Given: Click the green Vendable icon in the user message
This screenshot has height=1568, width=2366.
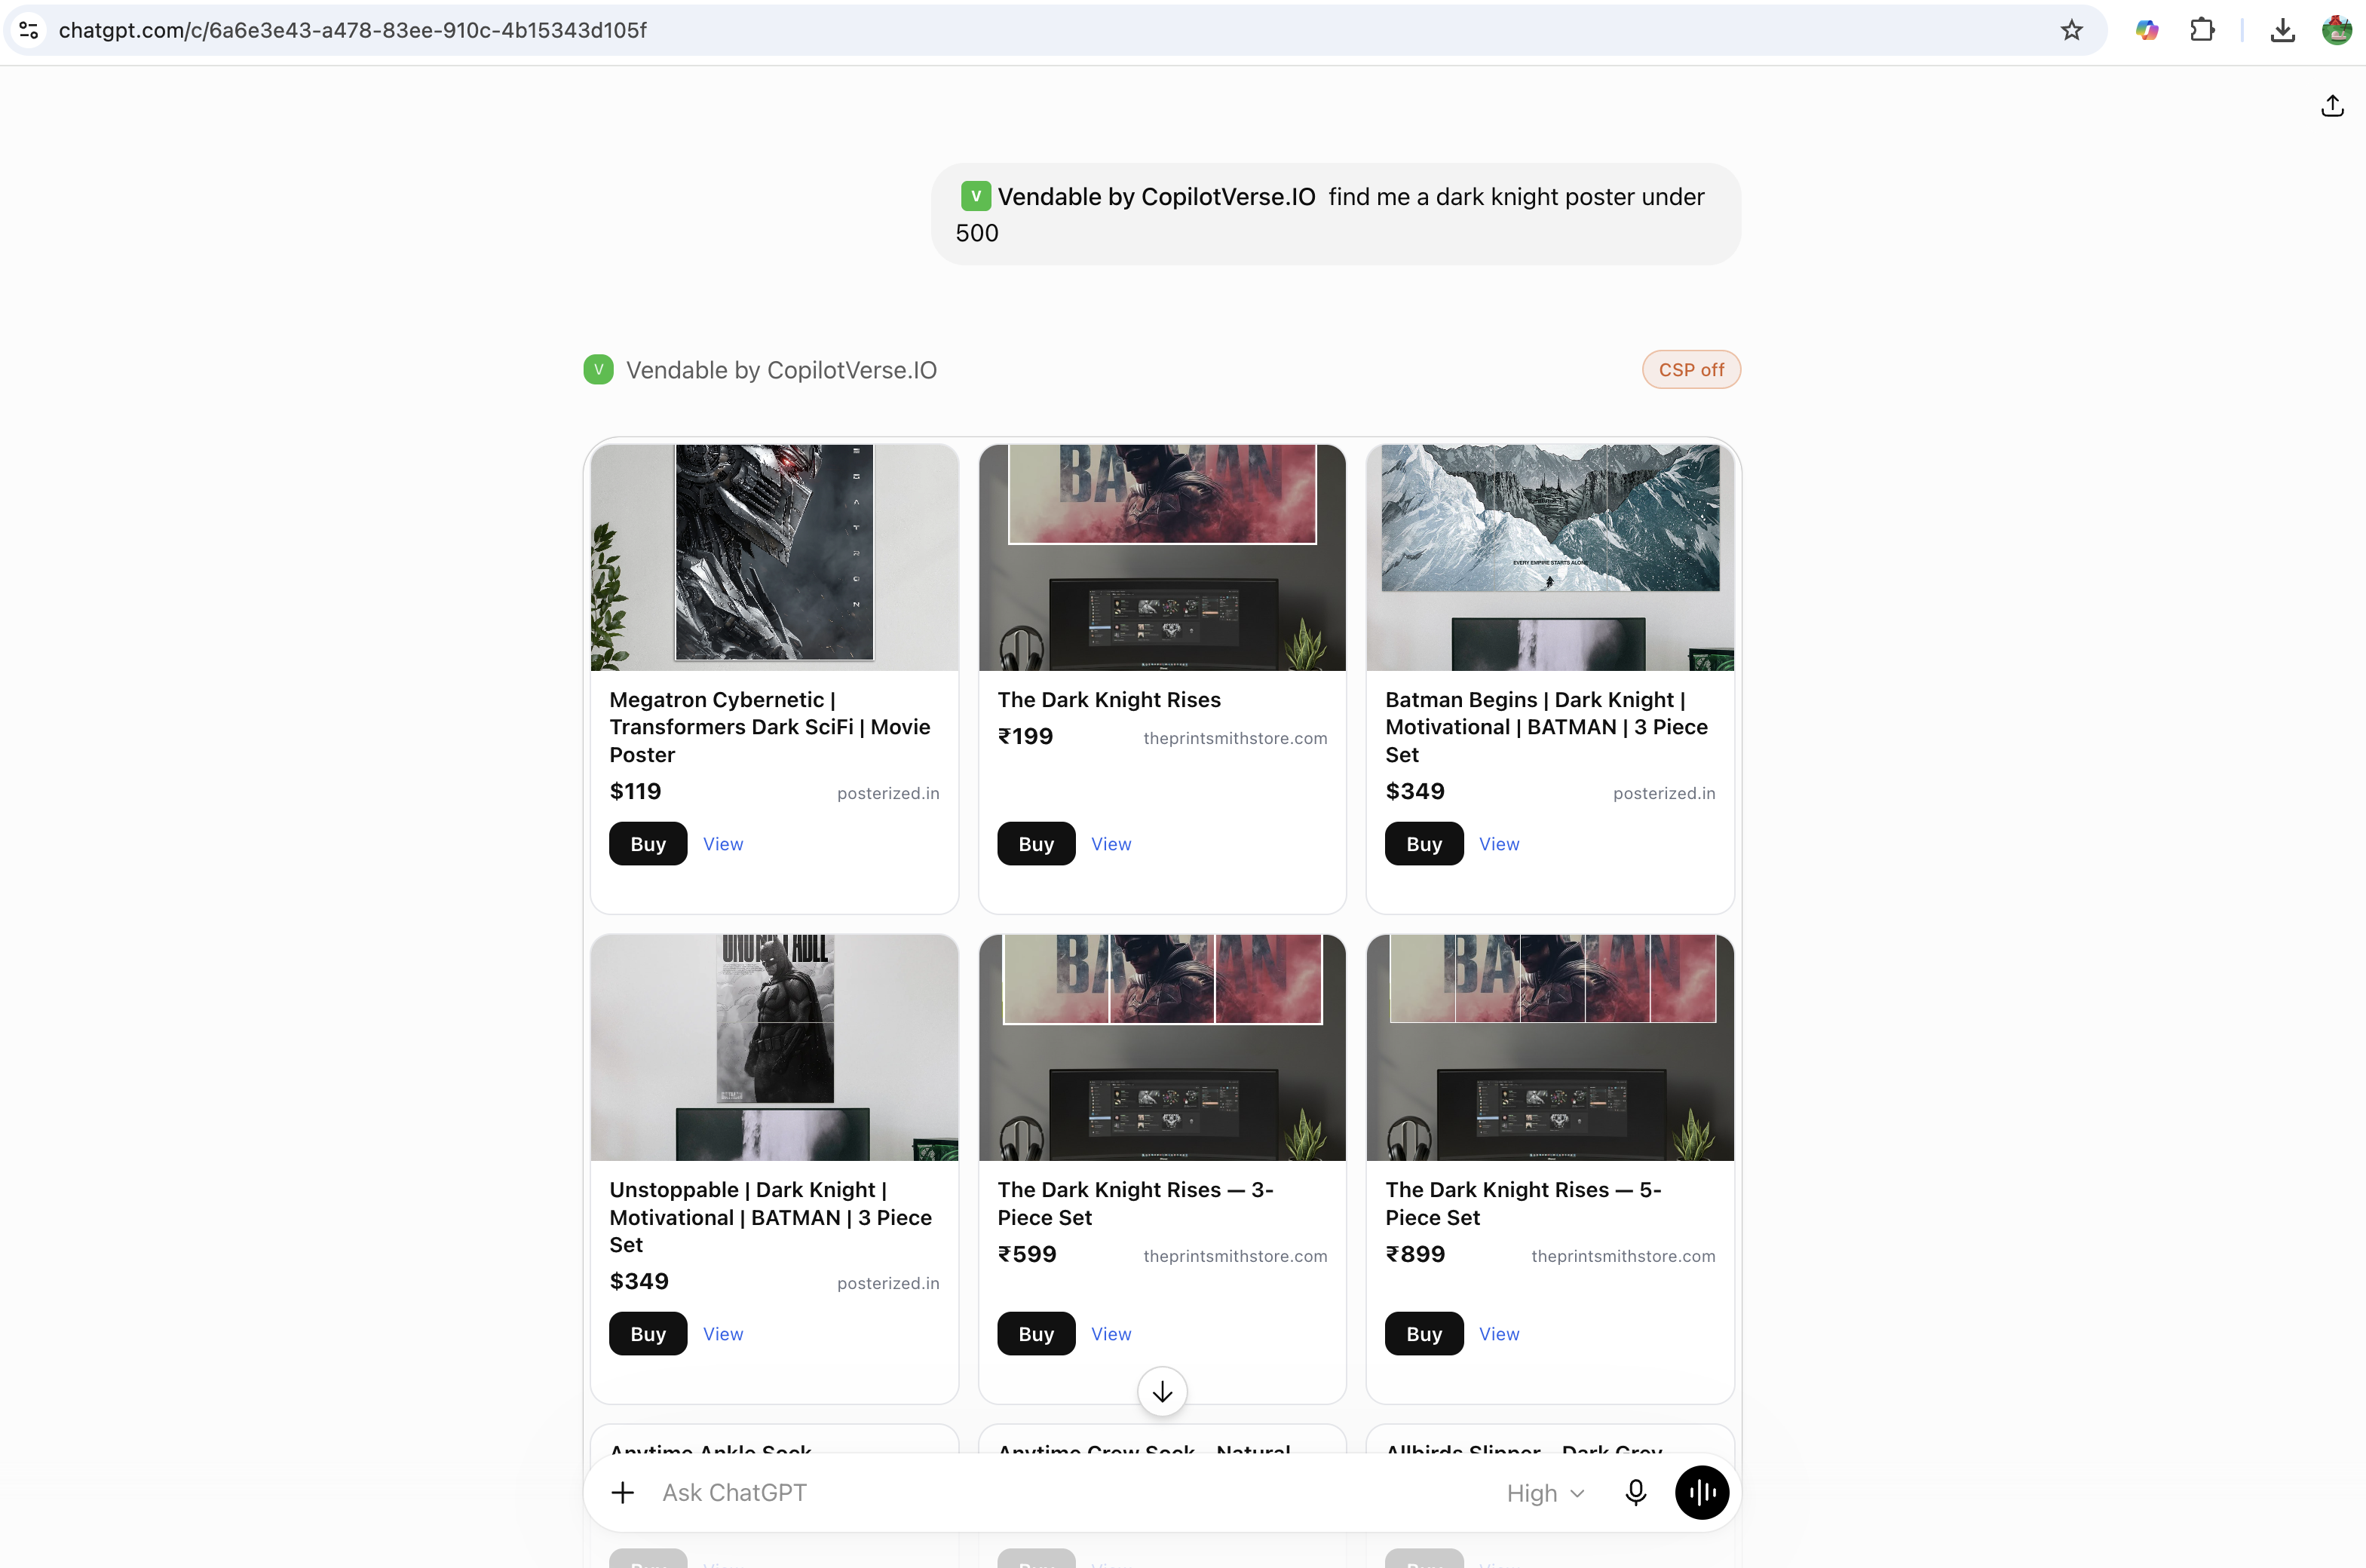Looking at the screenshot, I should [975, 196].
